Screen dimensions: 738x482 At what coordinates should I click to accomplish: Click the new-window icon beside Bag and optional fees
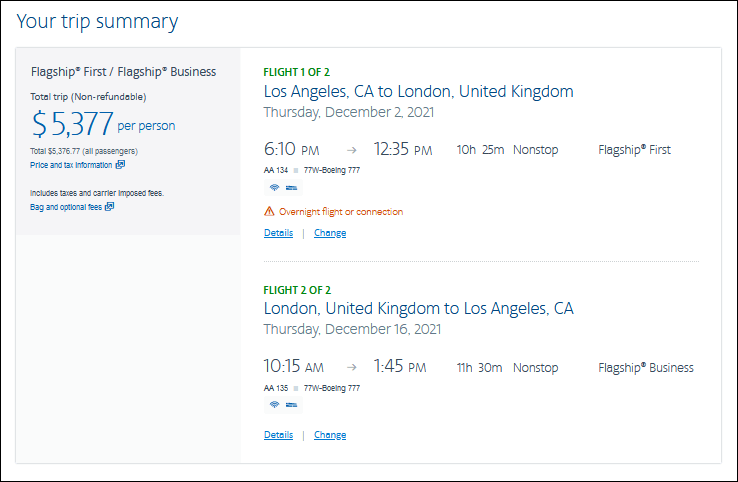[110, 207]
